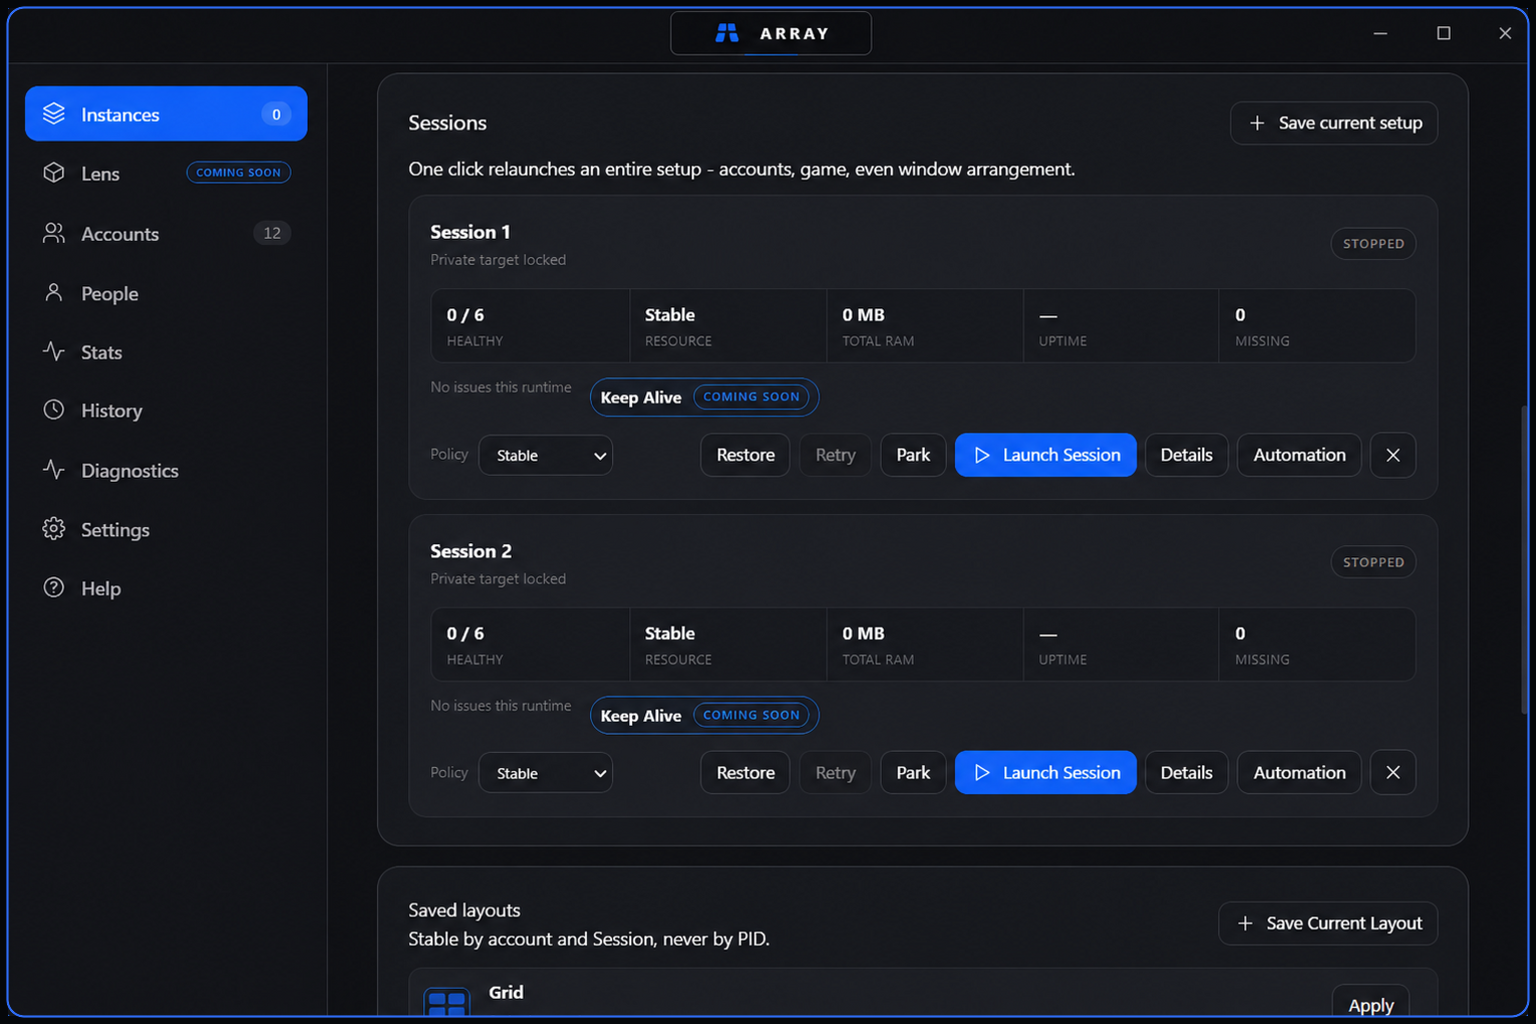Park Session 1
The height and width of the screenshot is (1024, 1536).
(913, 455)
